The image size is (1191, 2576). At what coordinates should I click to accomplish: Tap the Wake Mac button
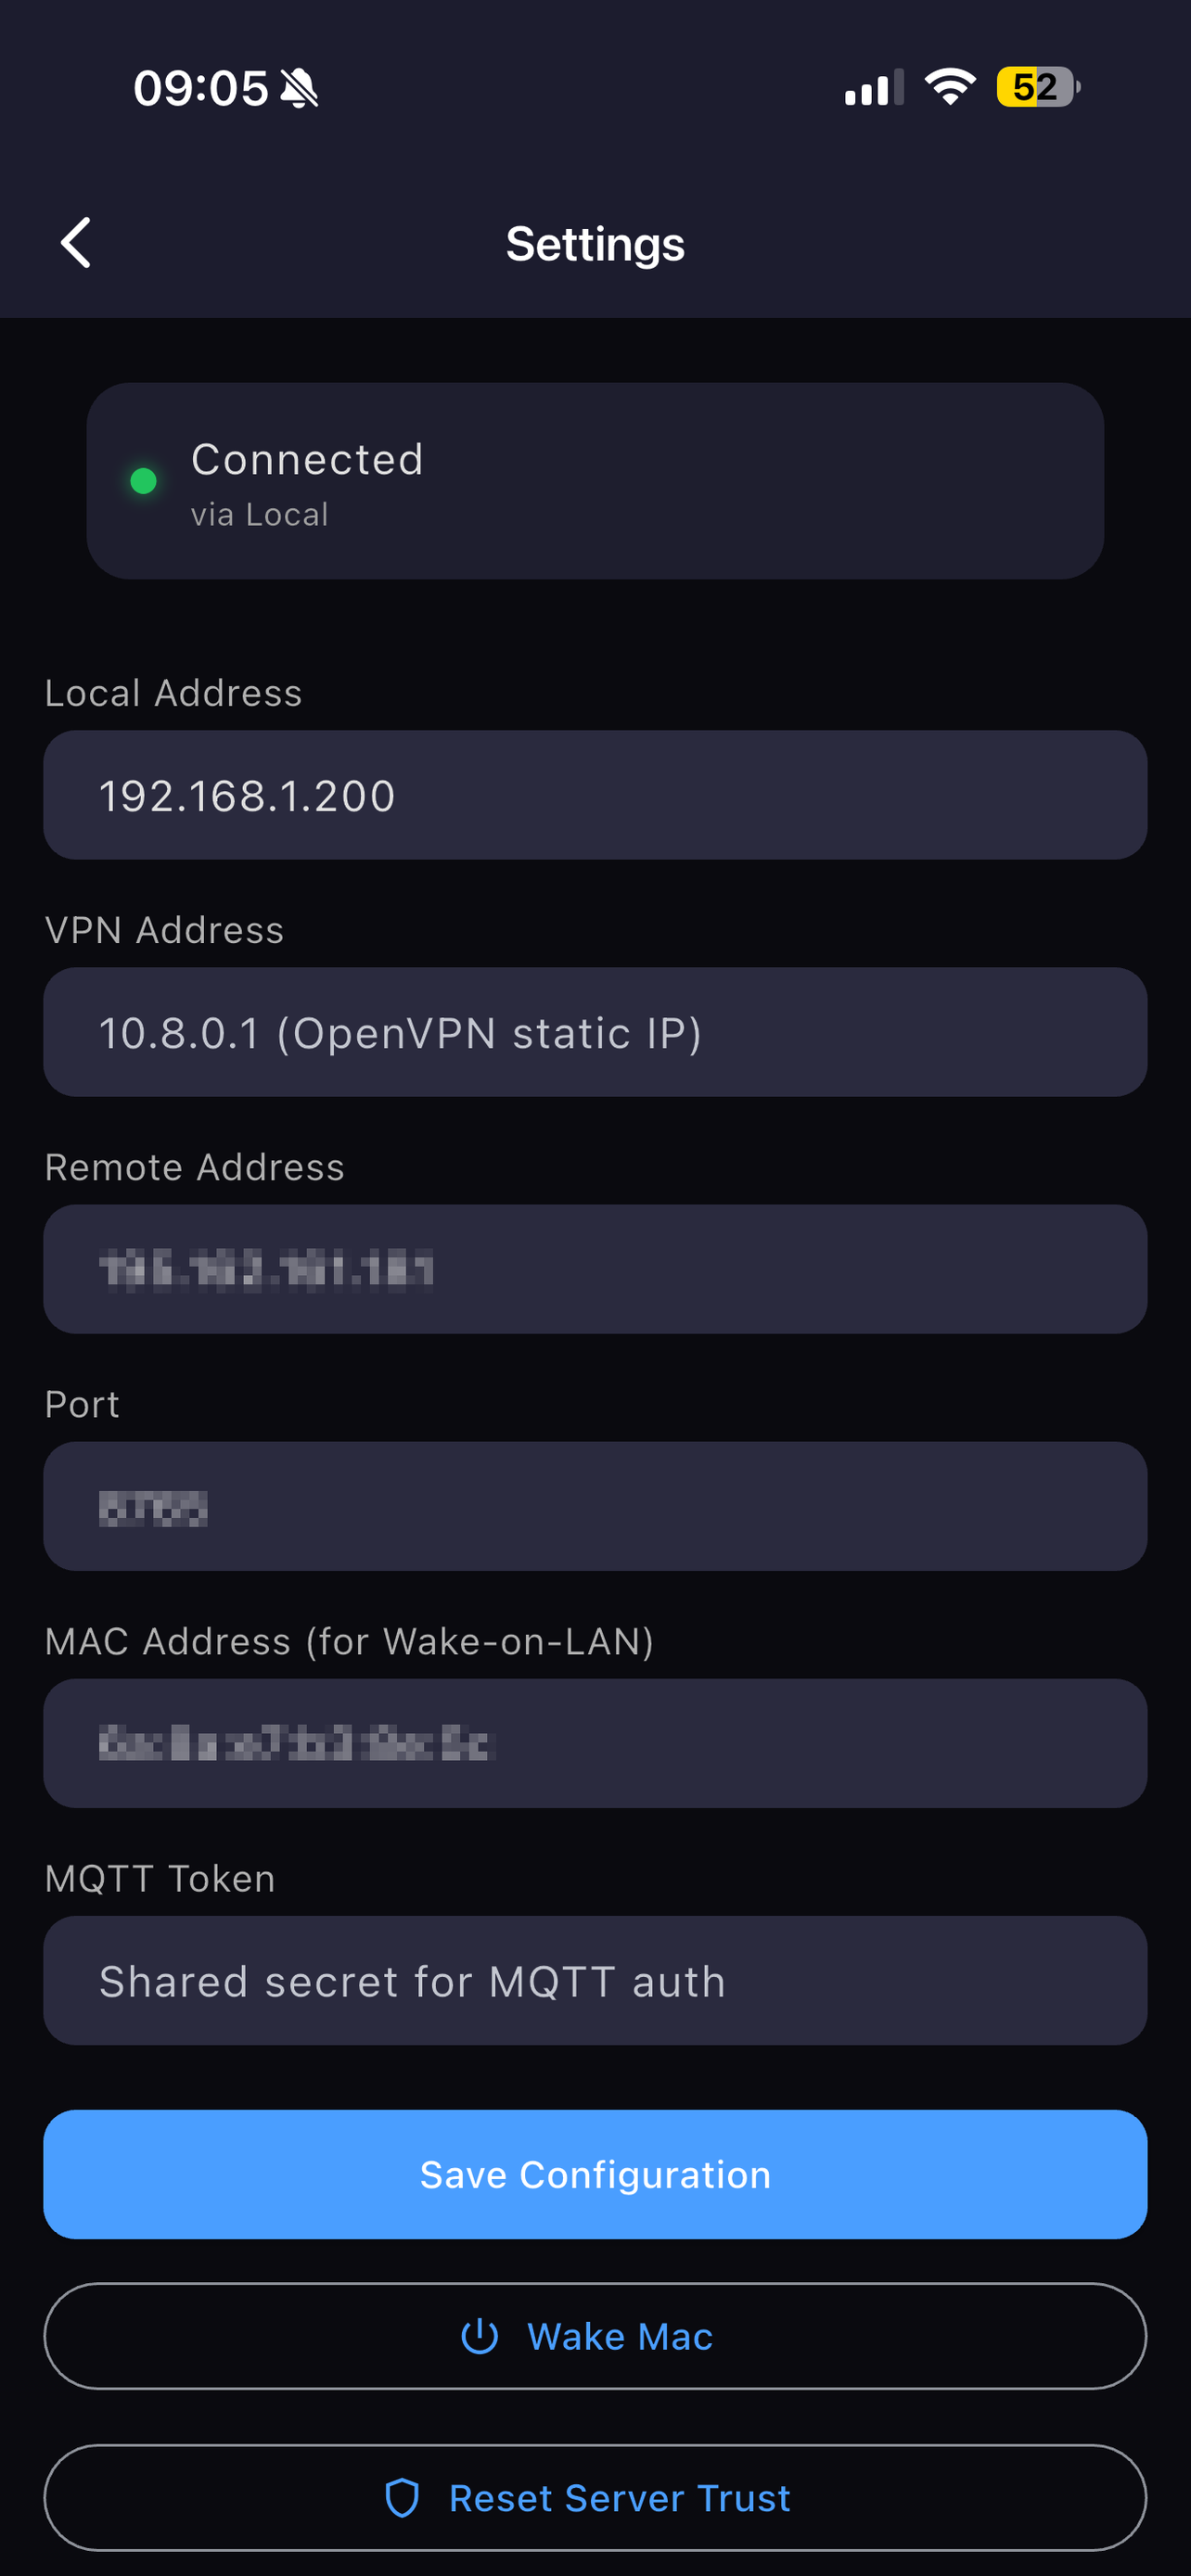595,2336
